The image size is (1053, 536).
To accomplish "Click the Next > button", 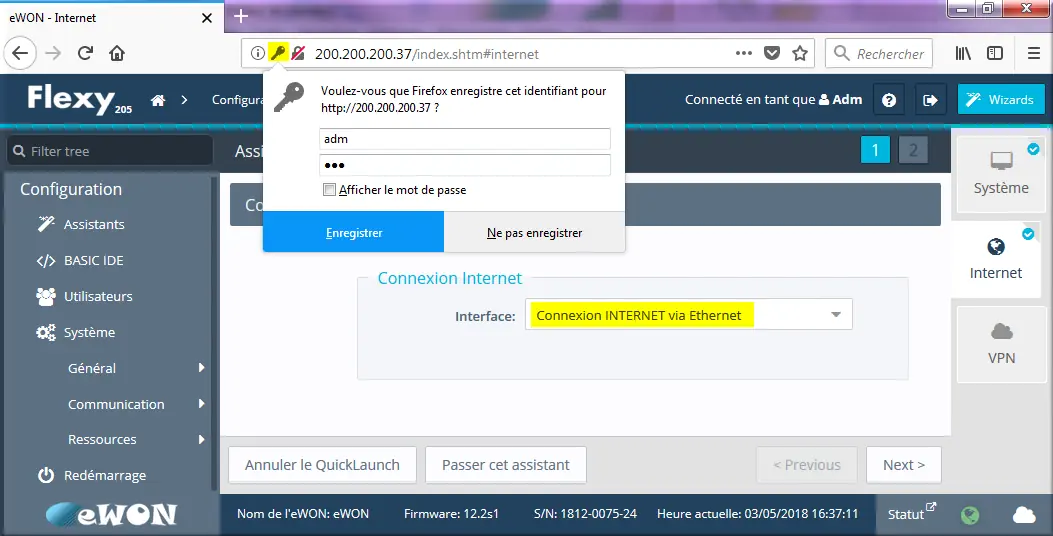I will (x=904, y=465).
